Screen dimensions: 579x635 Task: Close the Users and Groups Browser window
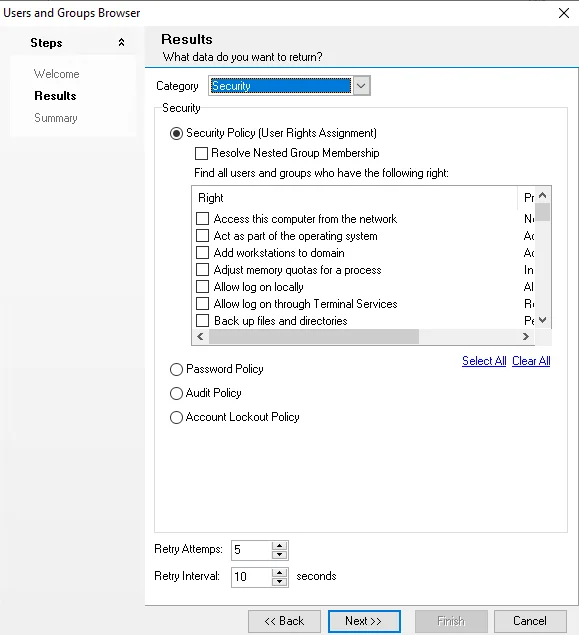point(564,13)
